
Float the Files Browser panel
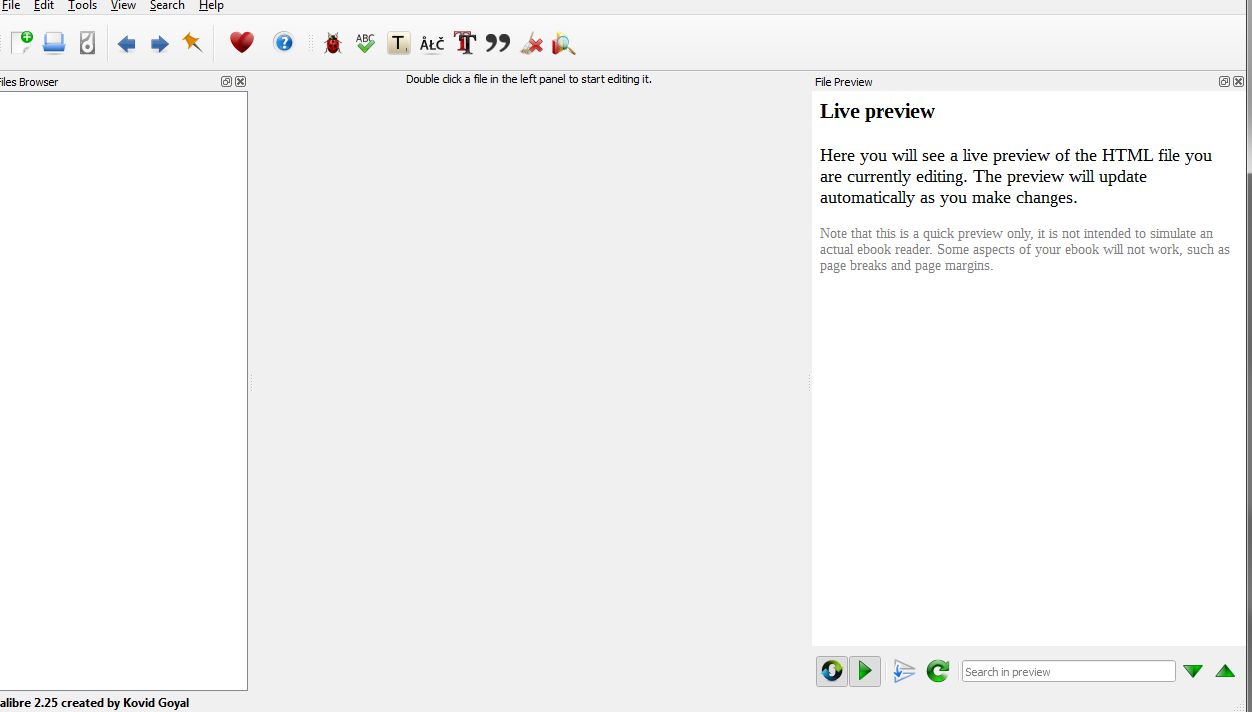(x=227, y=82)
